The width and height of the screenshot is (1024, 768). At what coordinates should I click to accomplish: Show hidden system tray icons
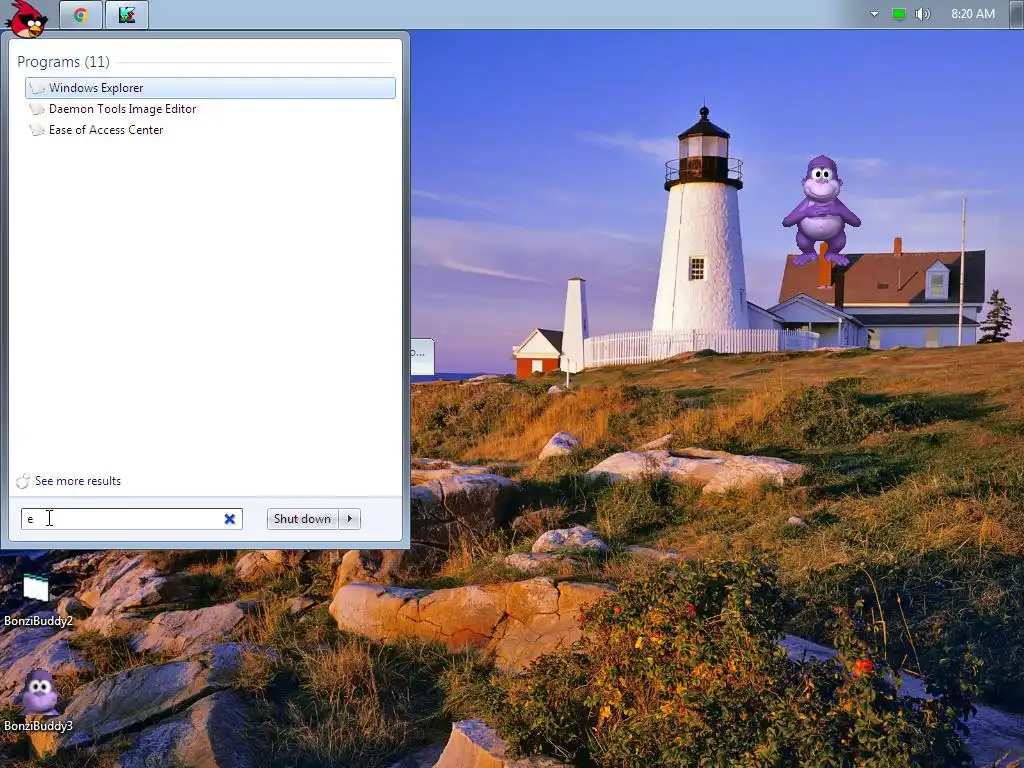click(874, 14)
